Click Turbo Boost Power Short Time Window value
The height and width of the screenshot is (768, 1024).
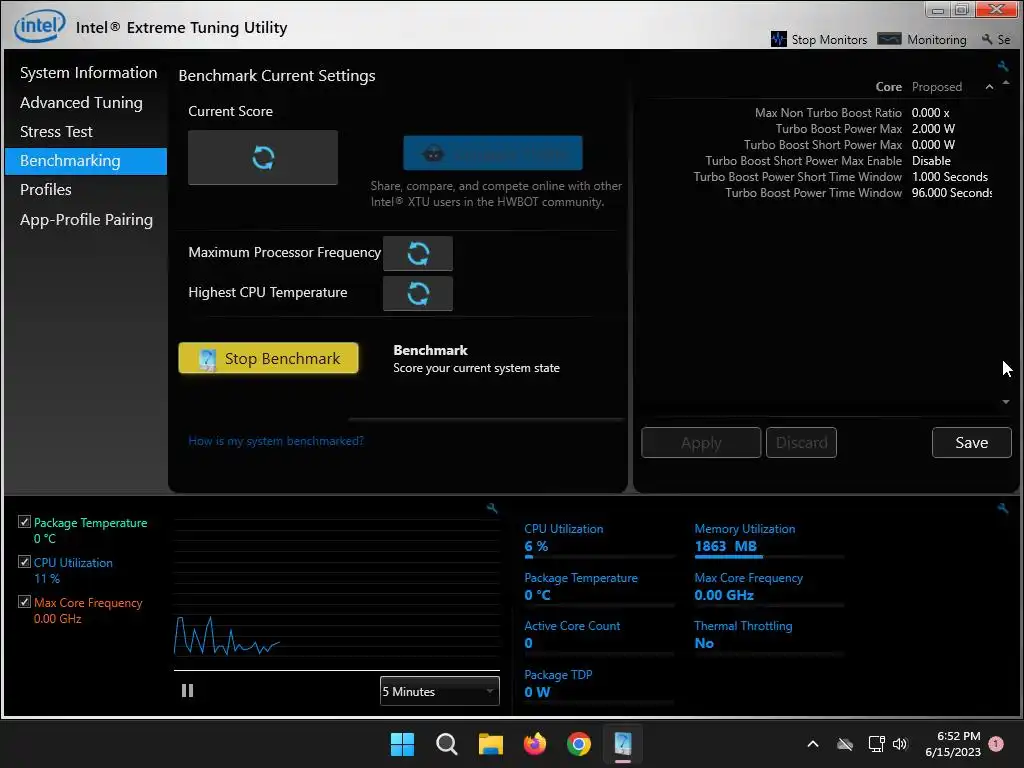pyautogui.click(x=950, y=177)
